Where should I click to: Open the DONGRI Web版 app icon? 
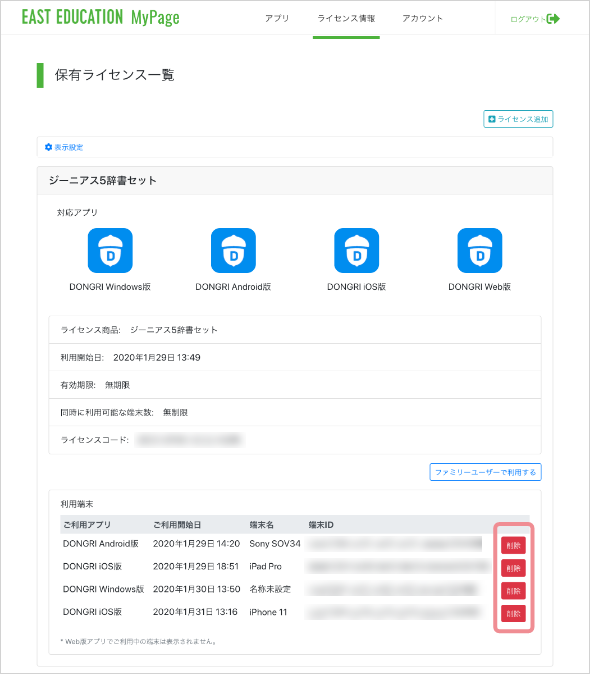[x=480, y=251]
